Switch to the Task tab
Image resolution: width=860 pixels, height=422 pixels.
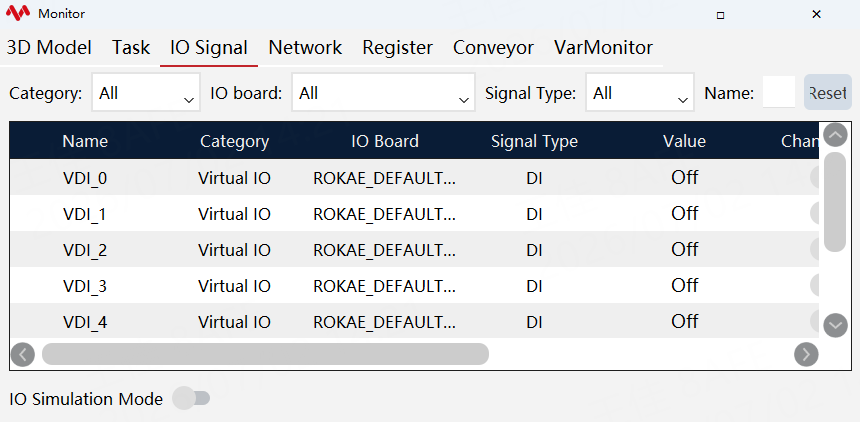[x=131, y=48]
